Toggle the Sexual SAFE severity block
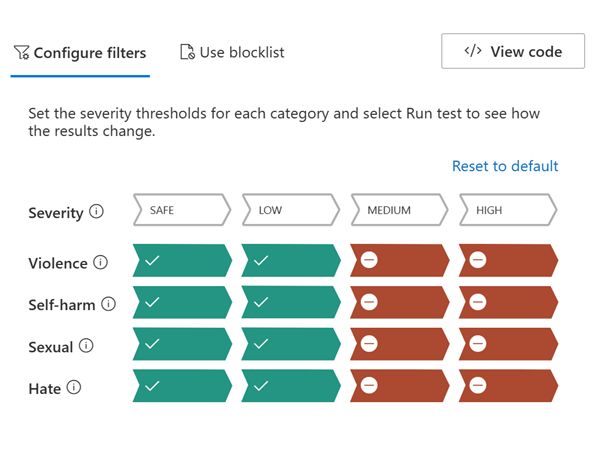This screenshot has height=469, width=609. point(182,344)
